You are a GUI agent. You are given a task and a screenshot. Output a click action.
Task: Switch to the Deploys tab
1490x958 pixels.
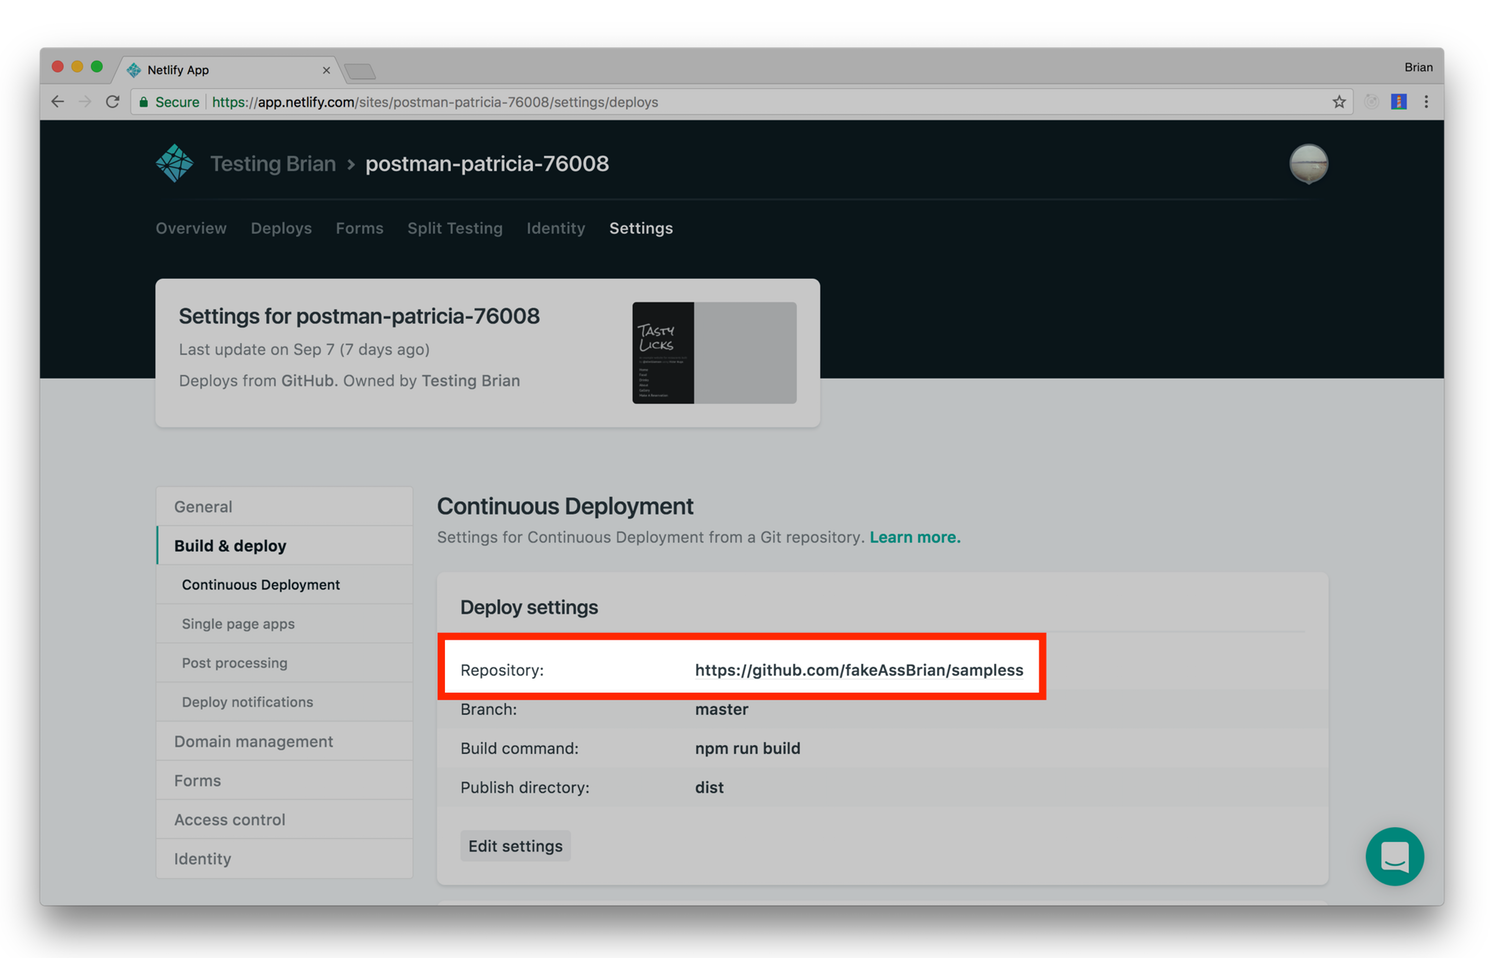point(281,228)
